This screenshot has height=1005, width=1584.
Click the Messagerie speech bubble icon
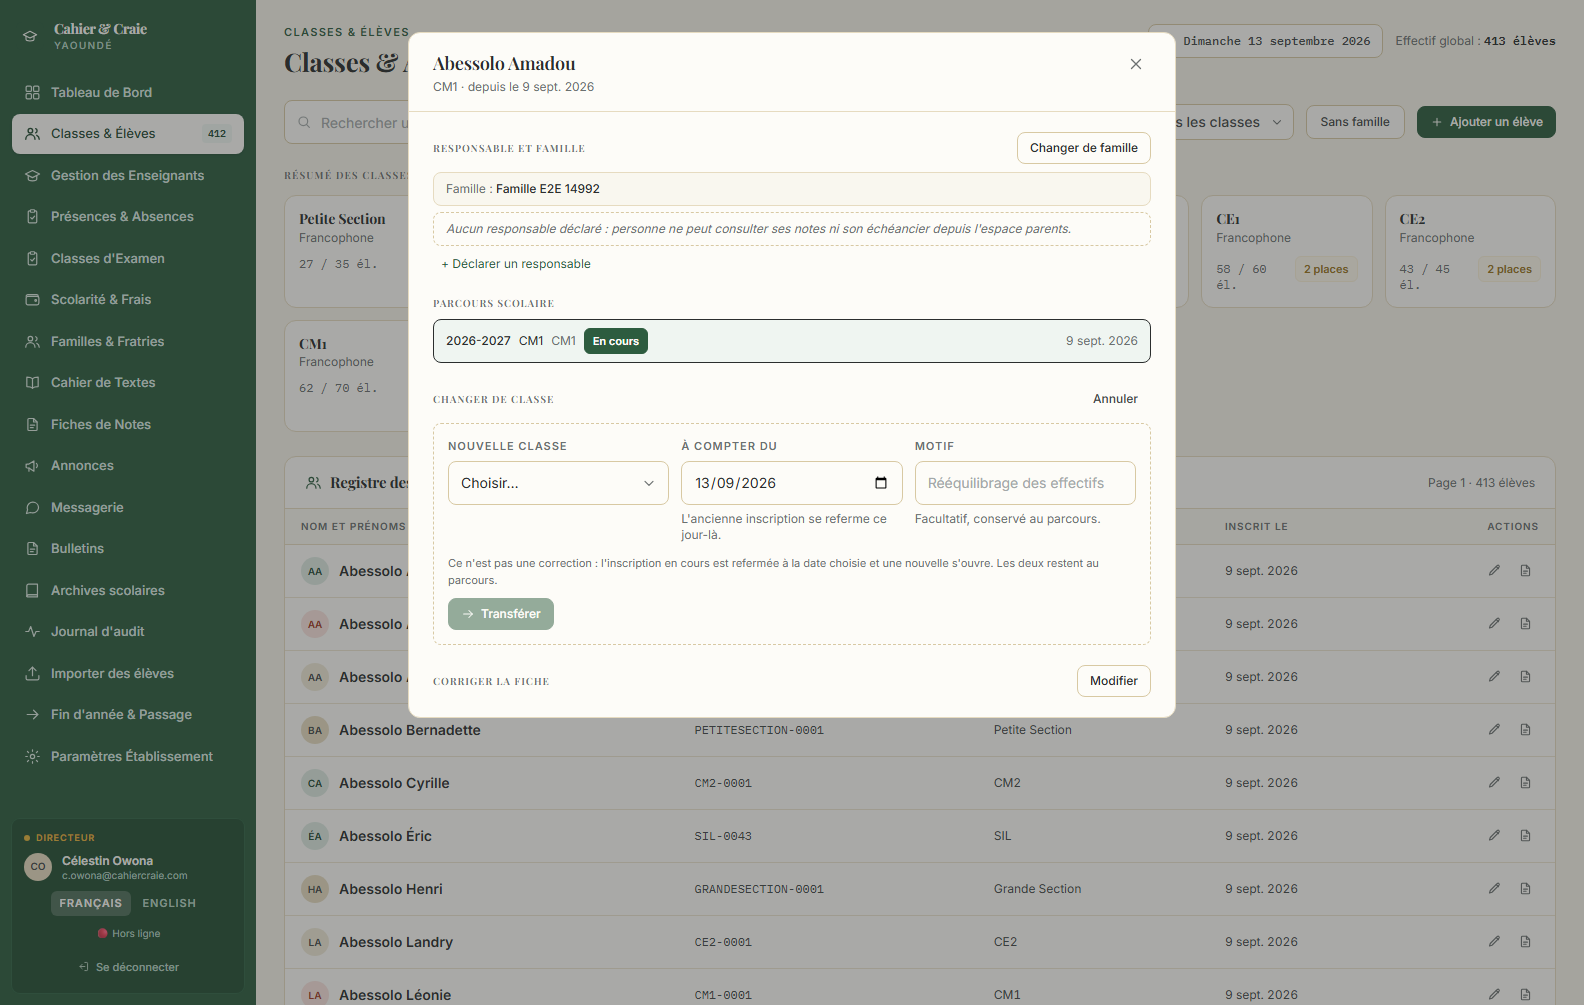pyautogui.click(x=32, y=507)
